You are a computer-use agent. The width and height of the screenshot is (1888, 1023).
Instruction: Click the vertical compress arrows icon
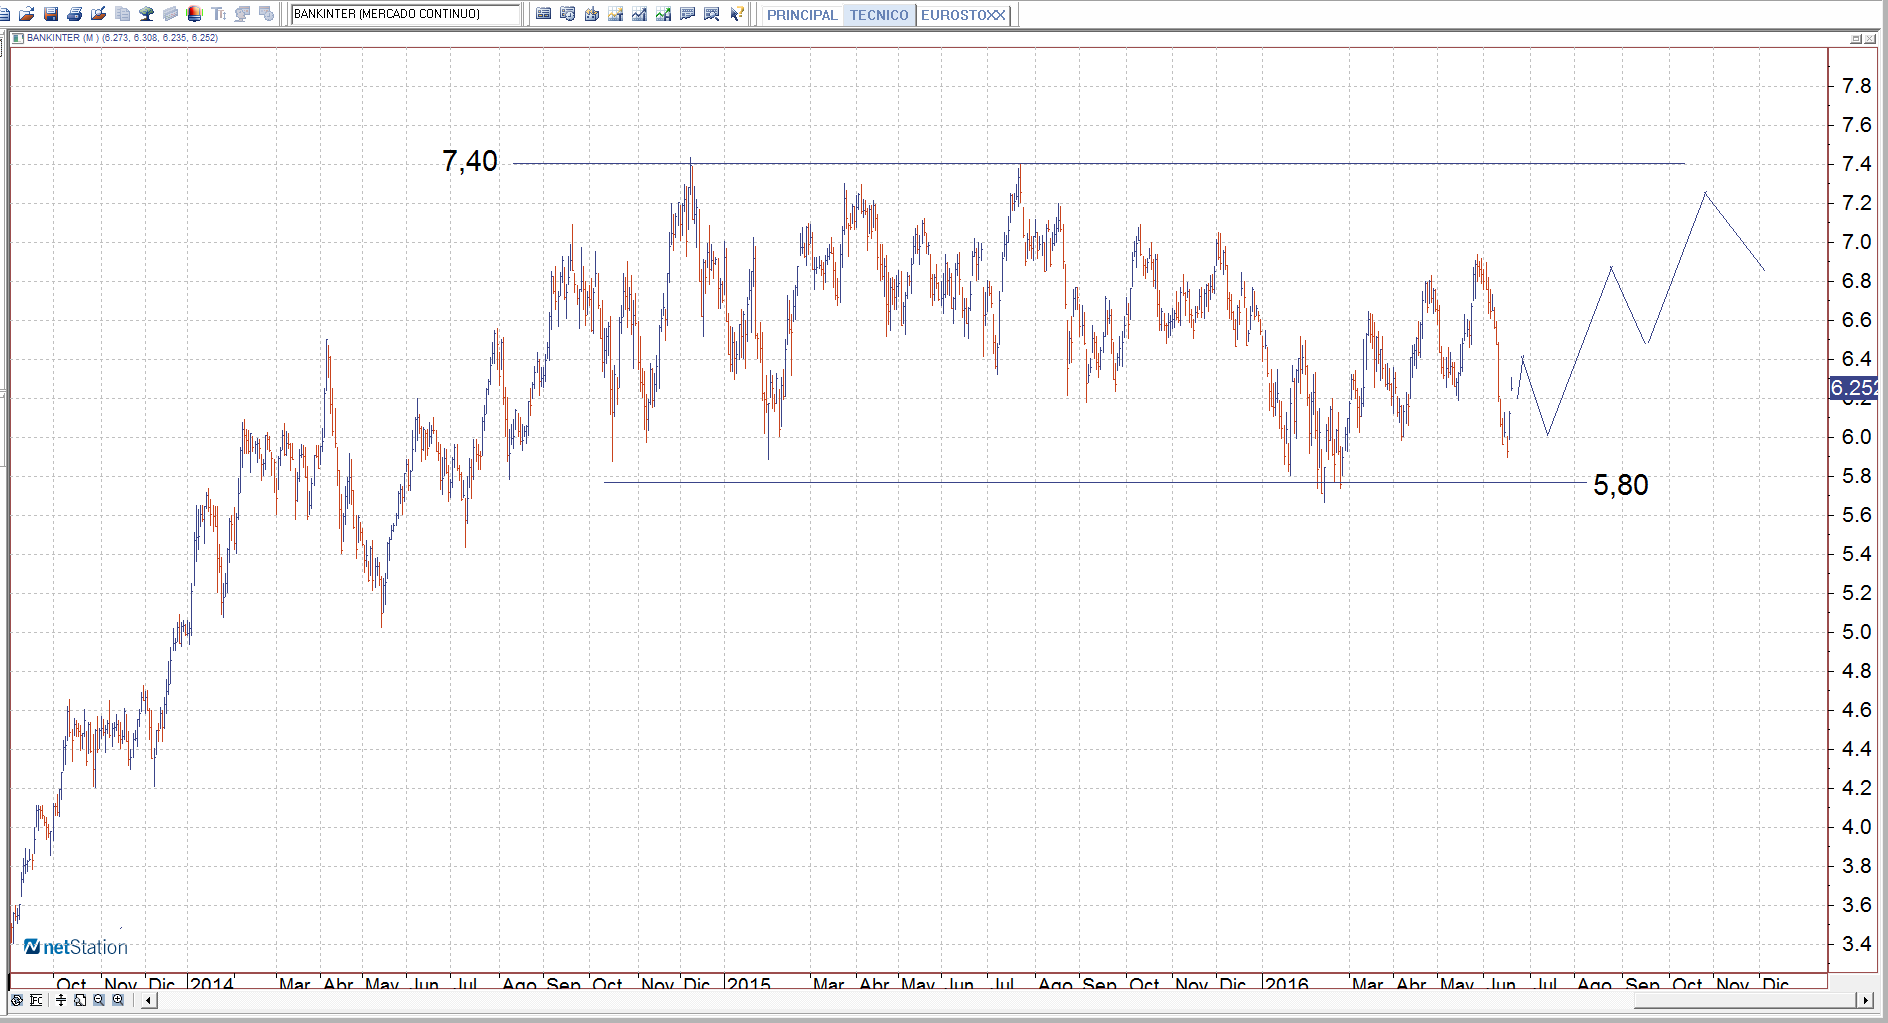tap(61, 1000)
